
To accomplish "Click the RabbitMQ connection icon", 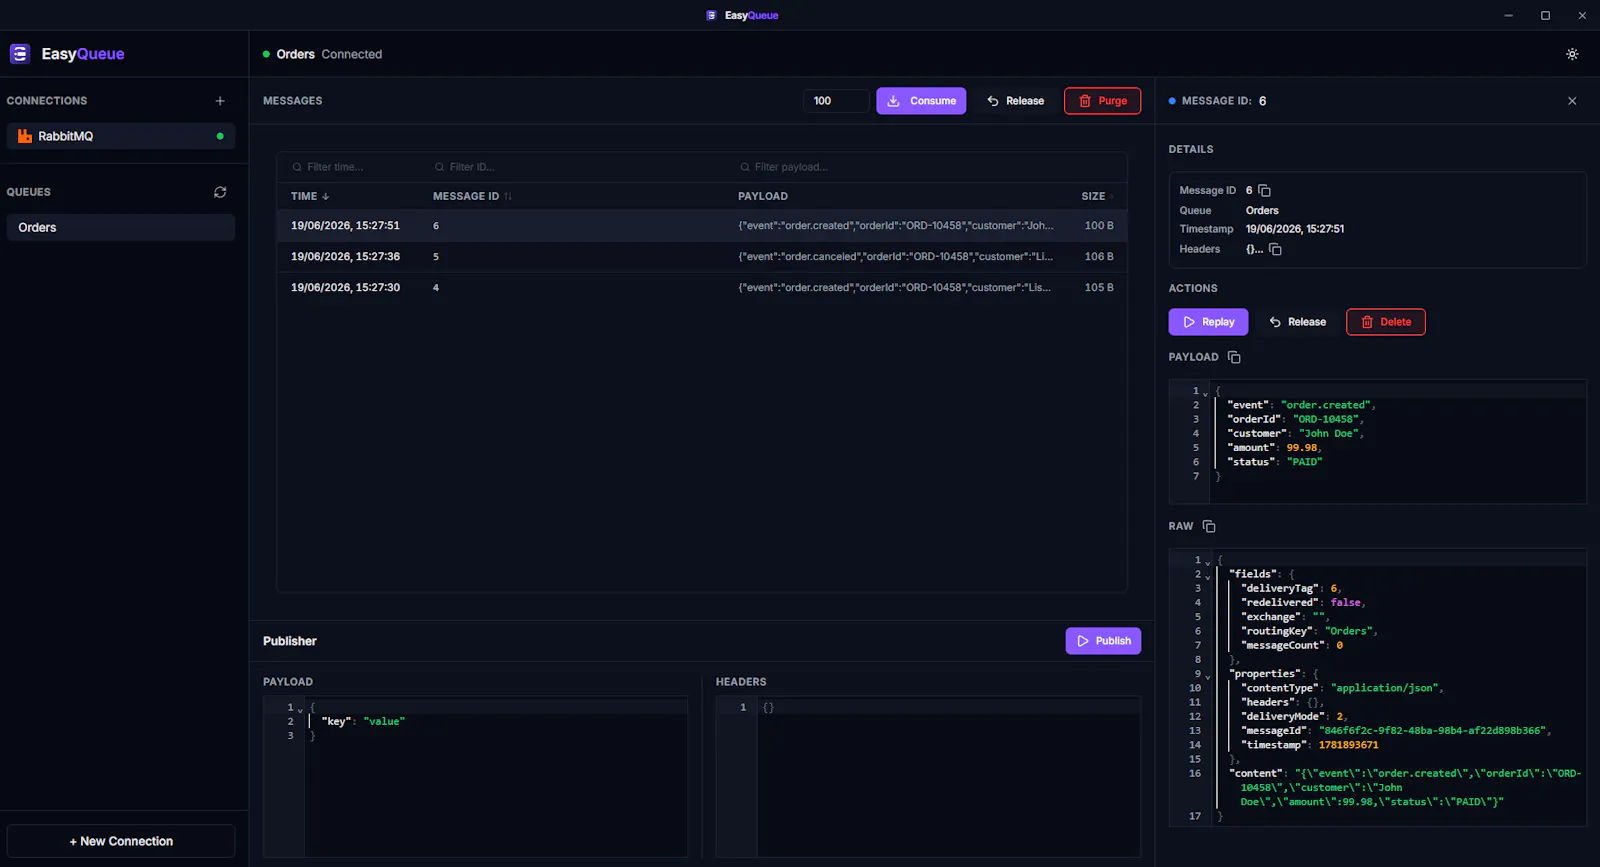I will 25,136.
